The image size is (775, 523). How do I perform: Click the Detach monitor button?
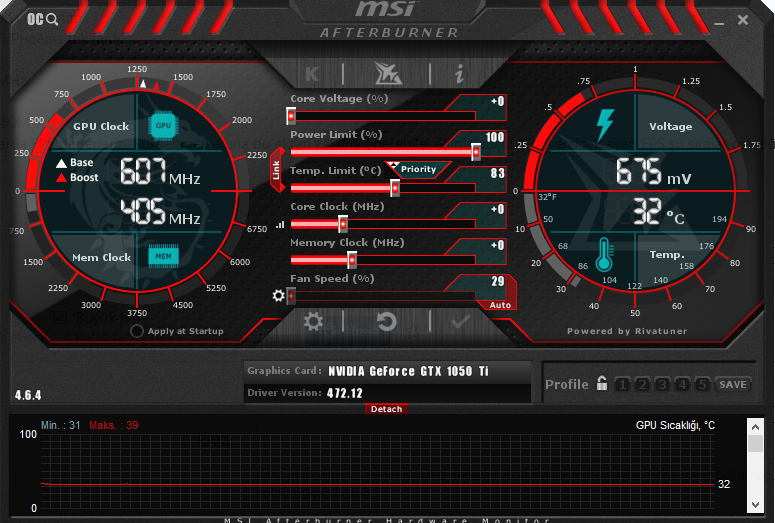click(x=387, y=409)
